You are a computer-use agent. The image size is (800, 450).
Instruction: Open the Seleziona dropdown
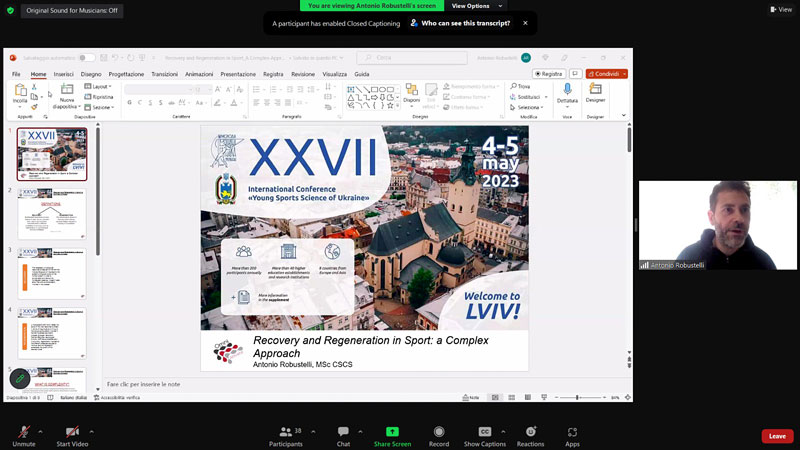527,107
